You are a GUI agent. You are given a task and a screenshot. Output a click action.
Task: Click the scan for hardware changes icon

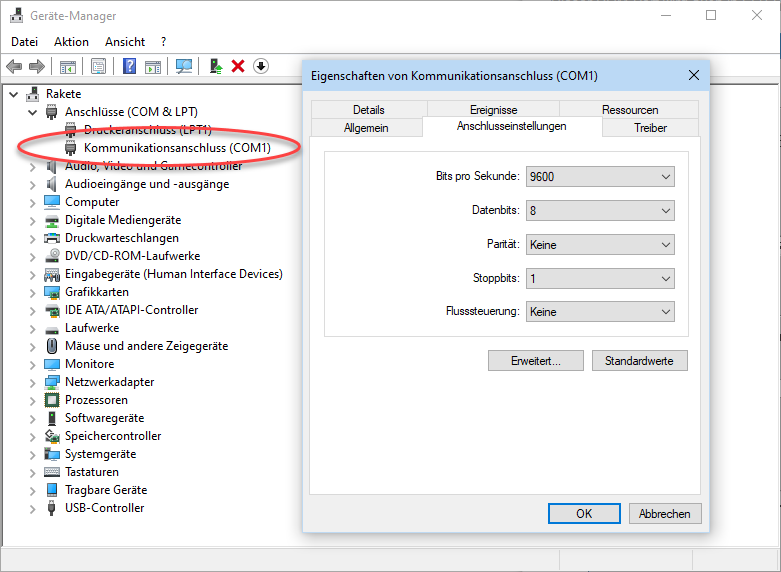tap(184, 66)
